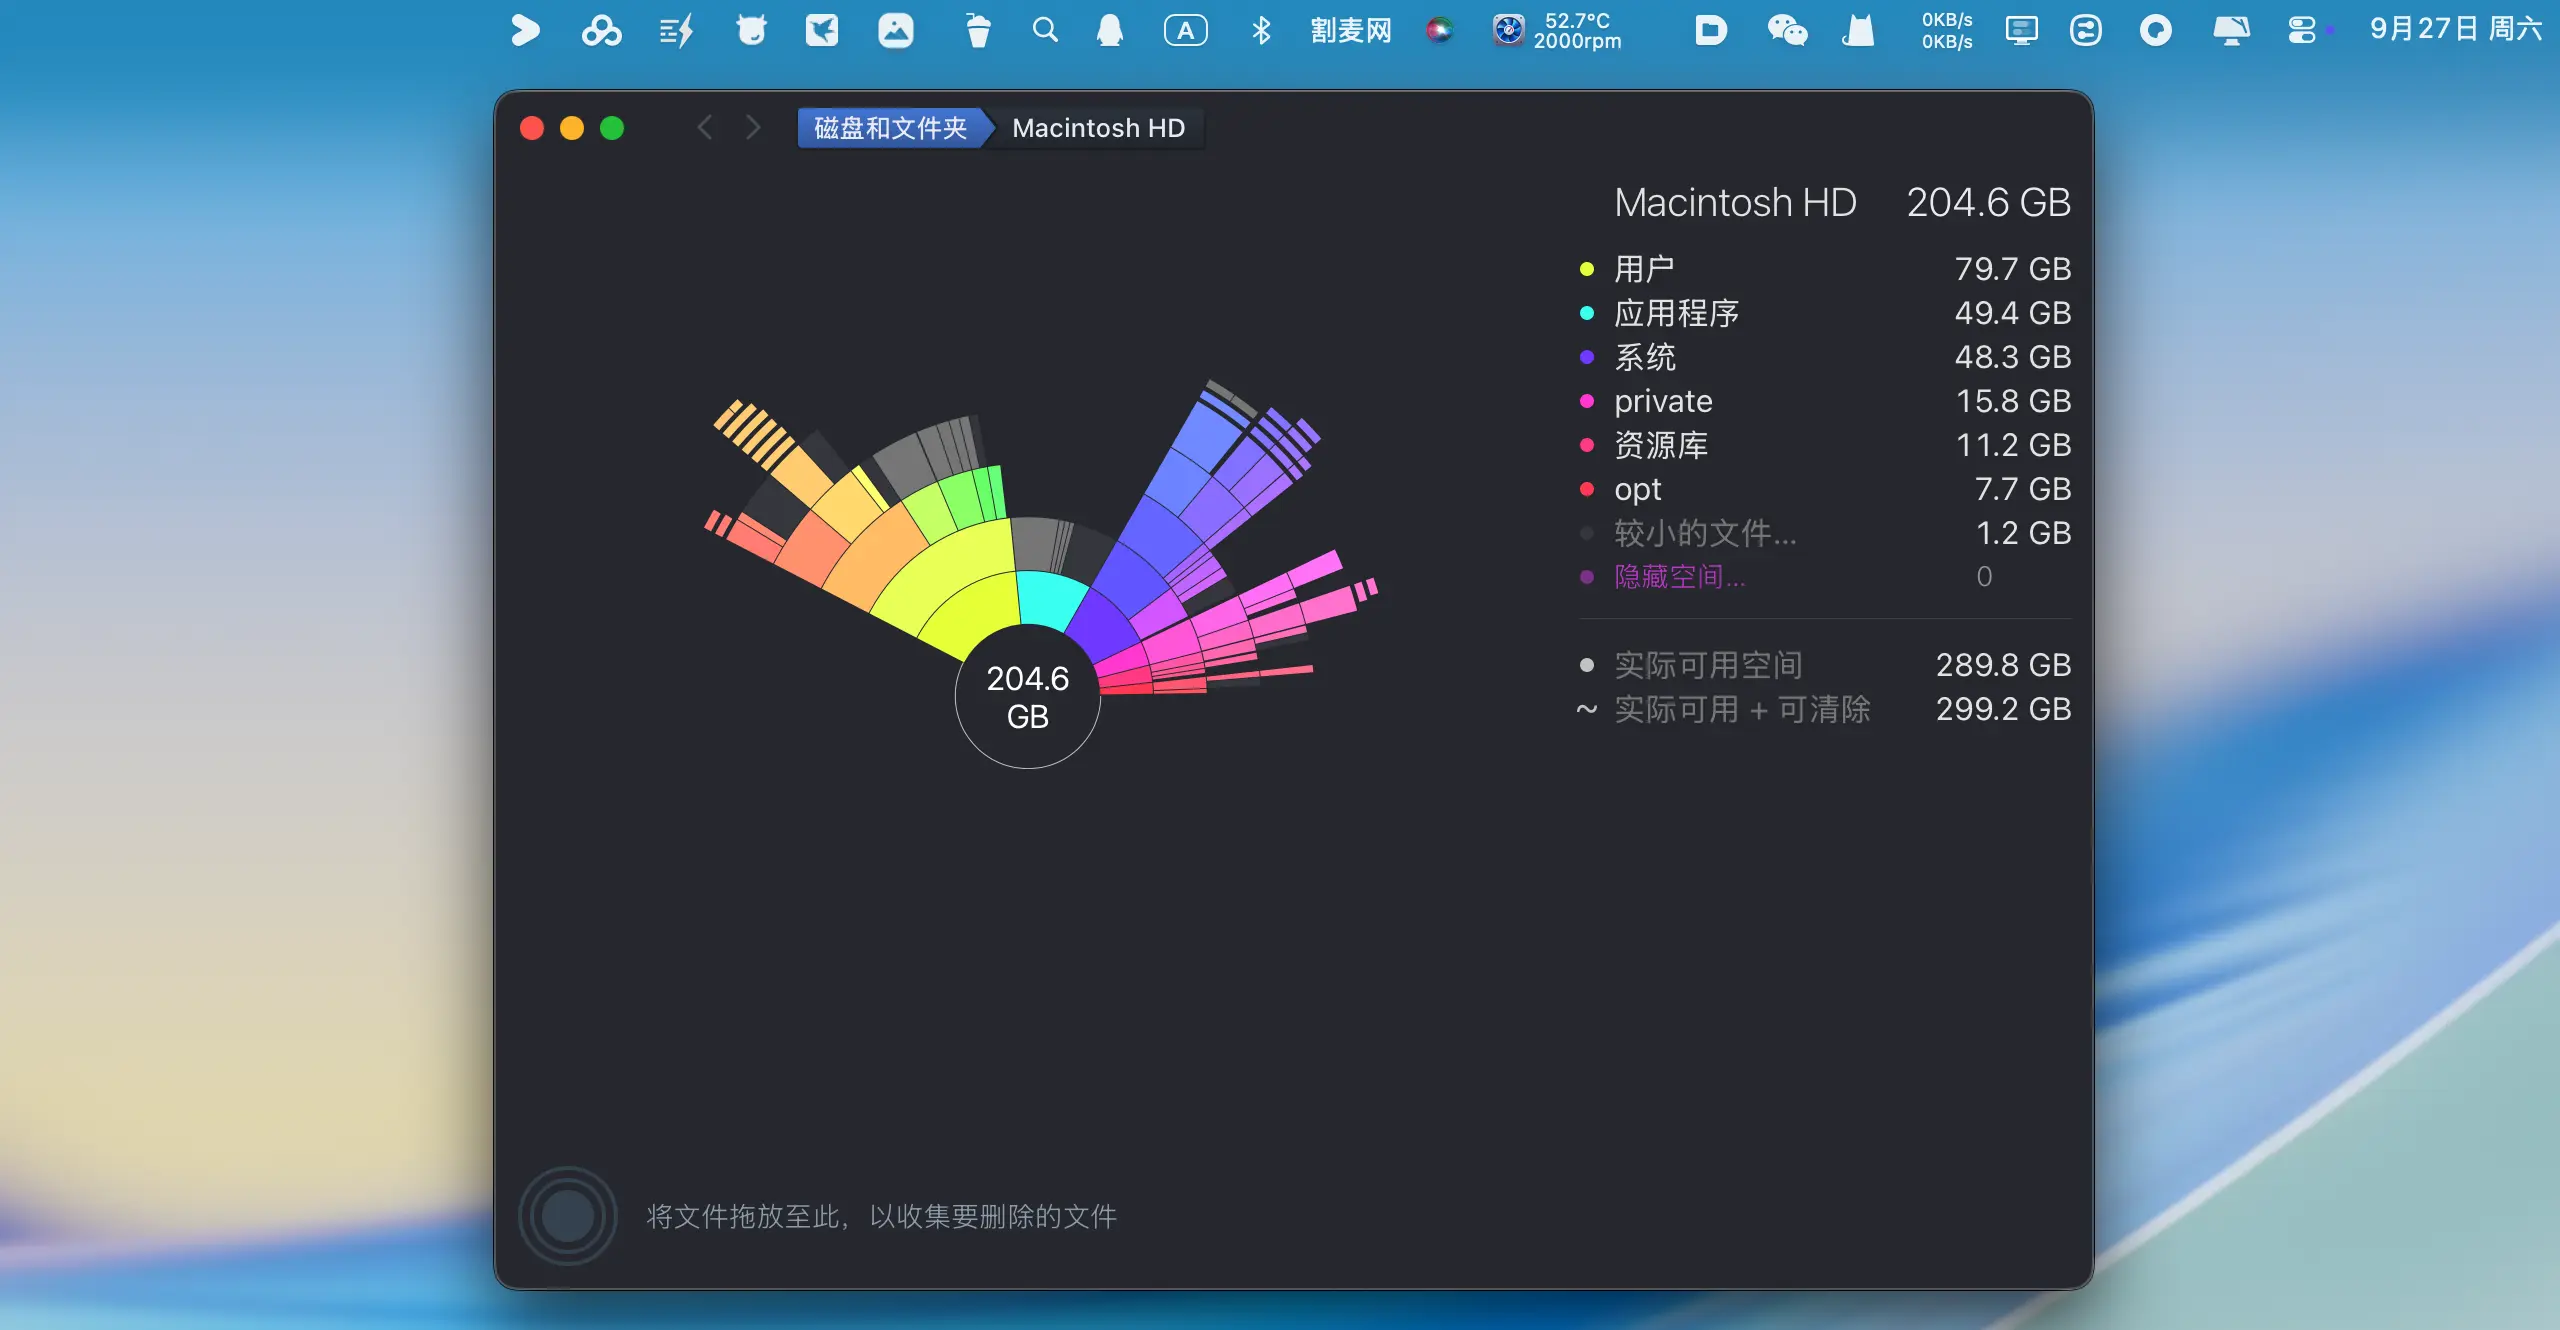Click the forward navigation arrow
The height and width of the screenshot is (1330, 2560).
pyautogui.click(x=753, y=128)
